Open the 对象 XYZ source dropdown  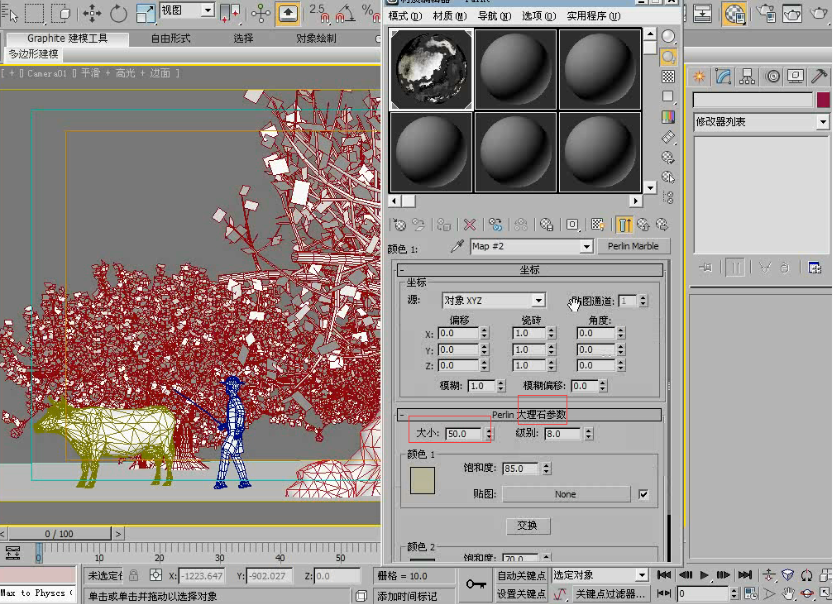pos(493,301)
